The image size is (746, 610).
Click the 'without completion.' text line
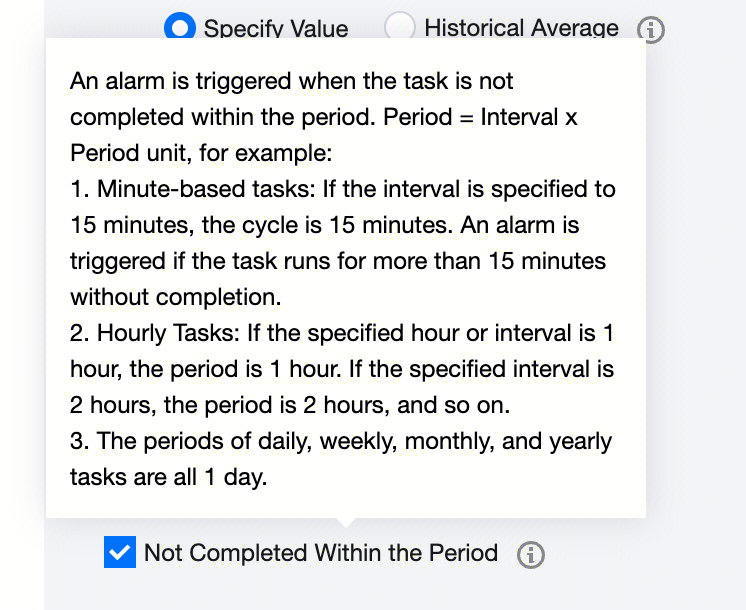click(x=176, y=297)
